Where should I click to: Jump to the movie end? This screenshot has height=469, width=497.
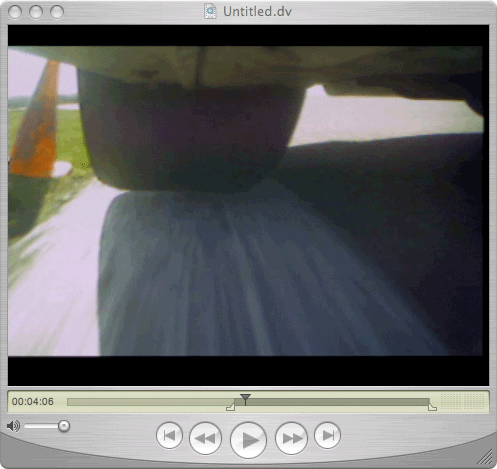click(x=327, y=435)
